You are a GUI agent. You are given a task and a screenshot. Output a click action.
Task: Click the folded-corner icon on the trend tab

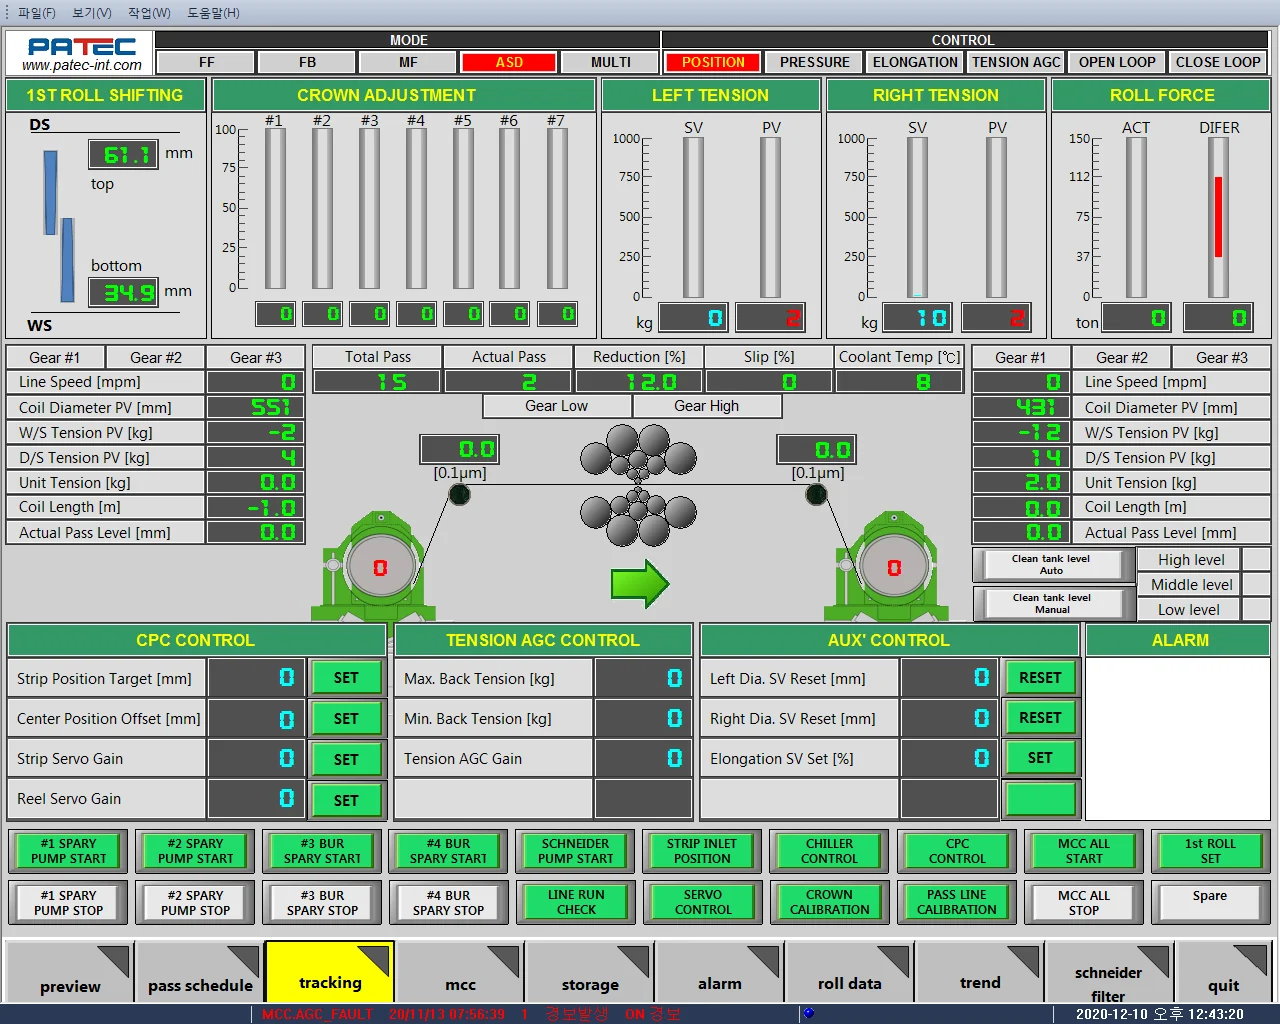click(1025, 955)
